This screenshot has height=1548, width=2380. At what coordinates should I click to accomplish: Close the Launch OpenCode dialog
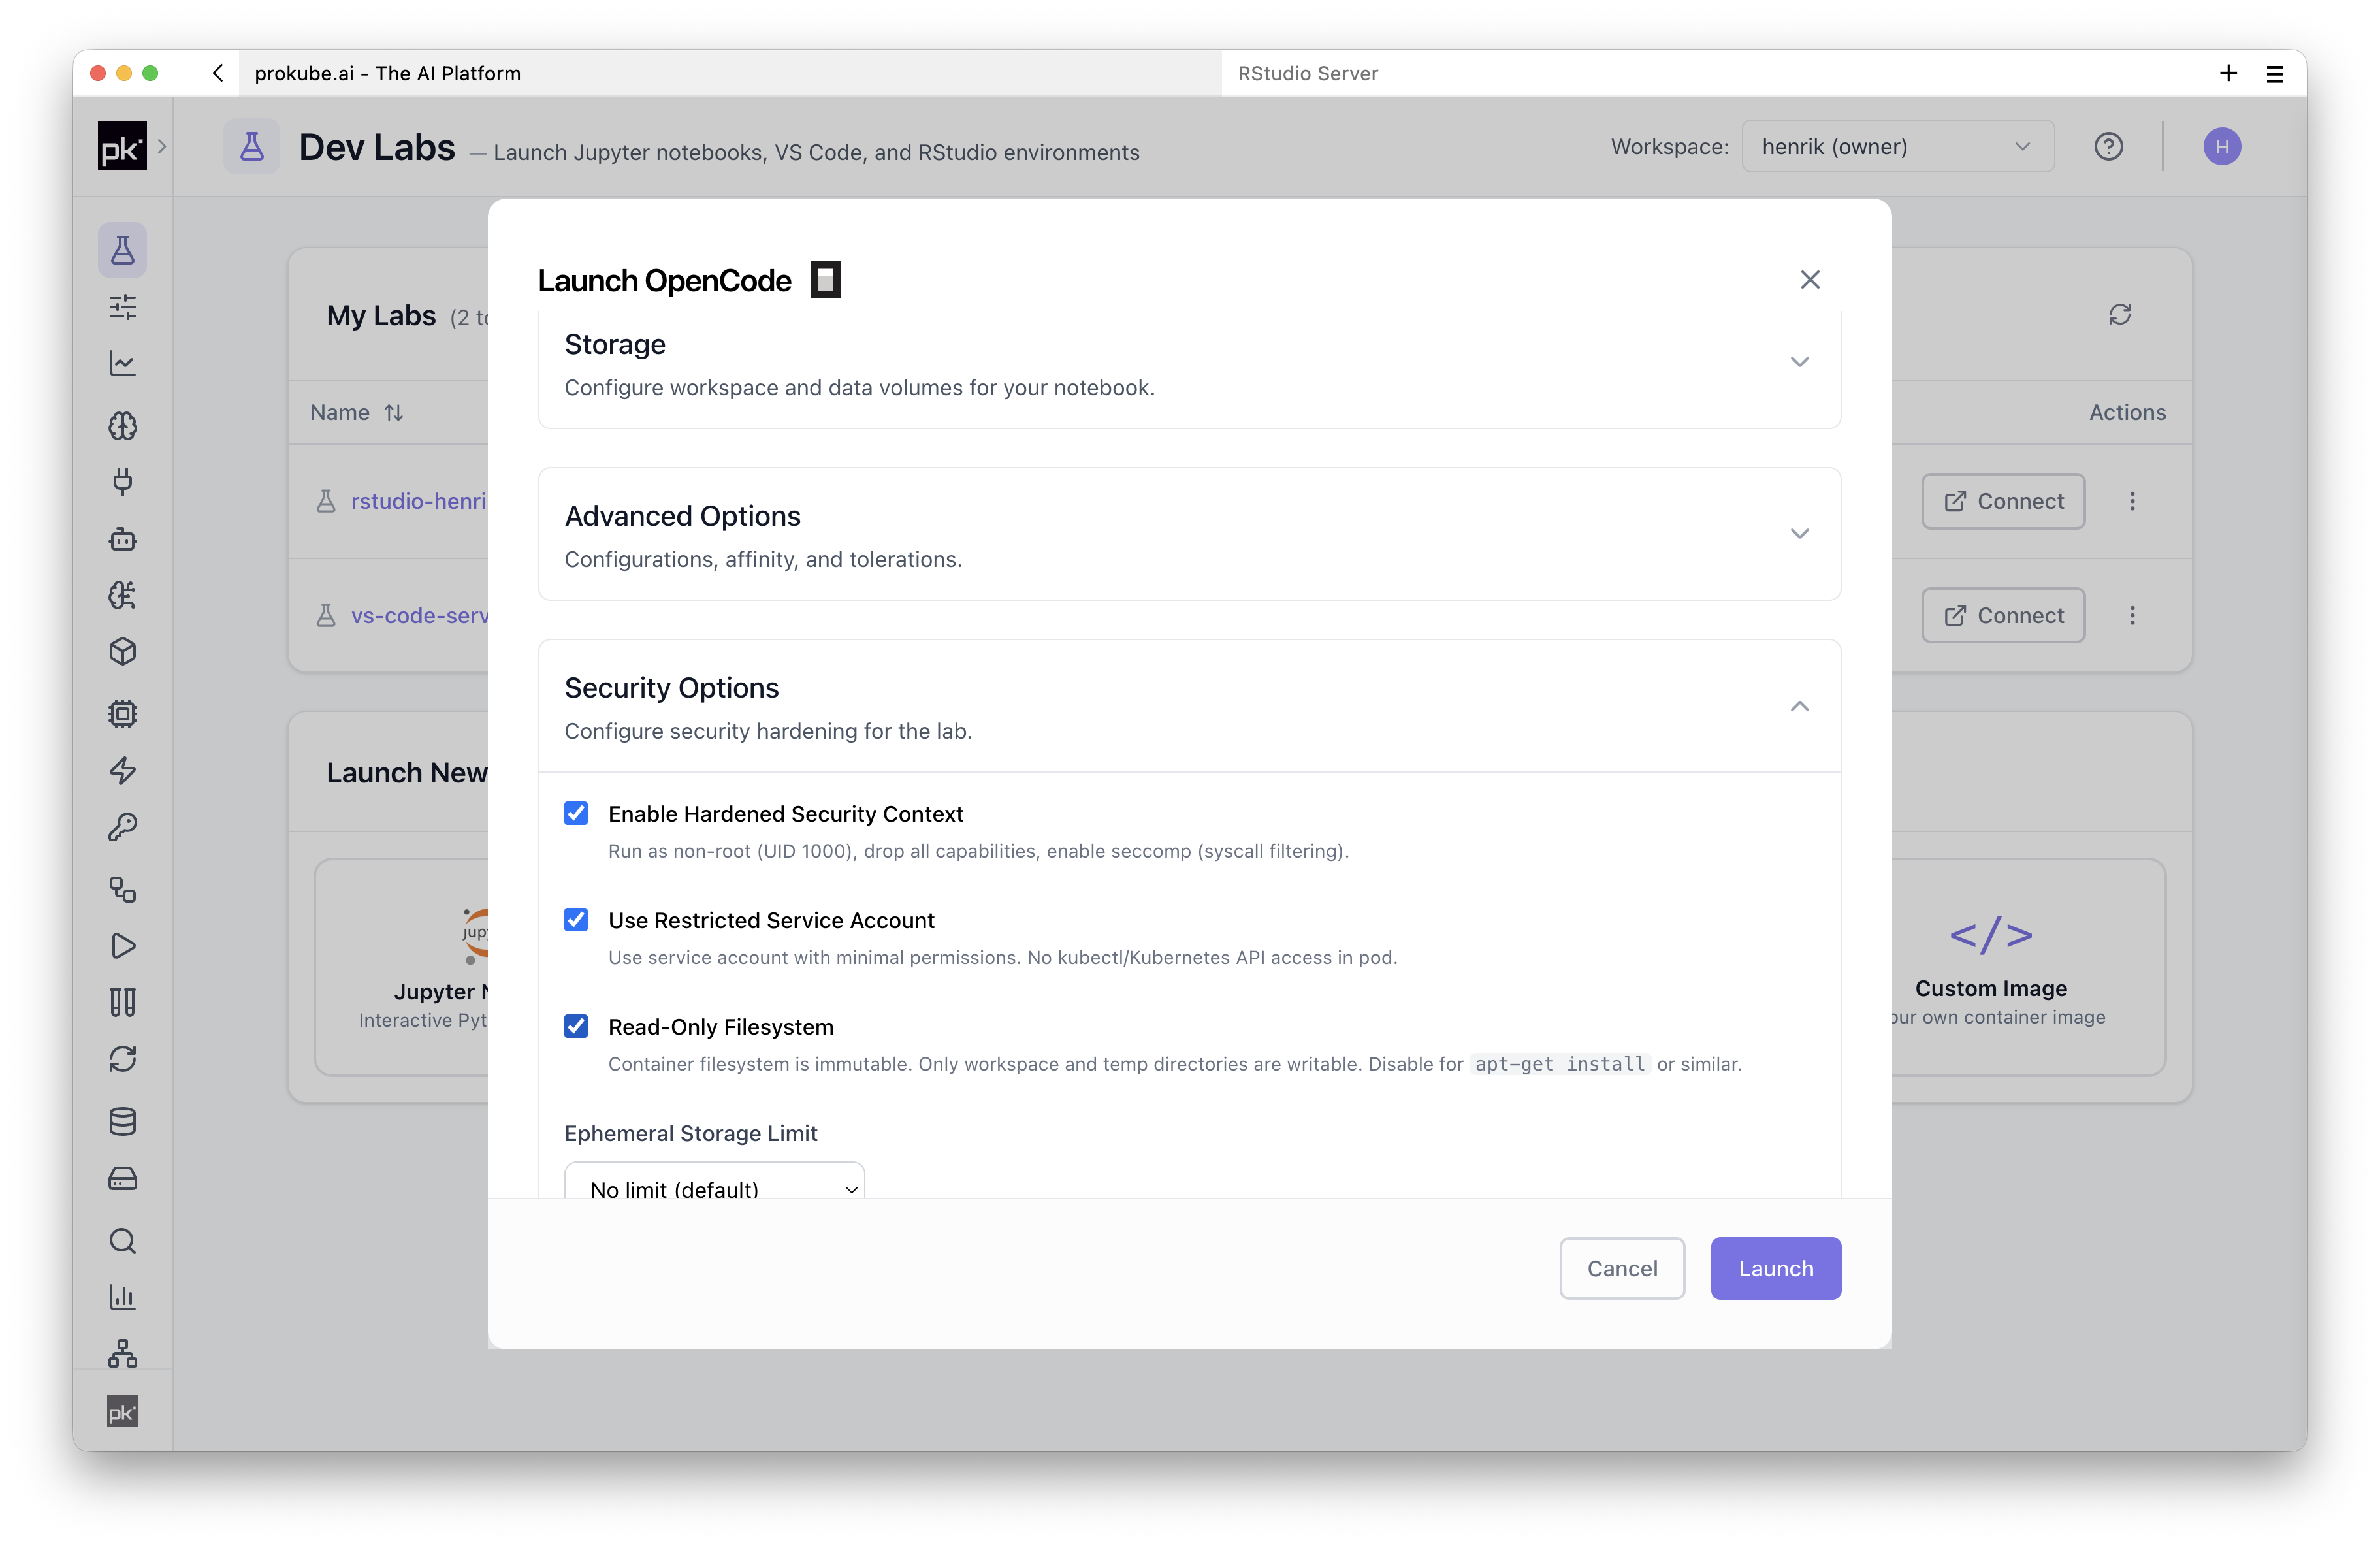pos(1809,280)
